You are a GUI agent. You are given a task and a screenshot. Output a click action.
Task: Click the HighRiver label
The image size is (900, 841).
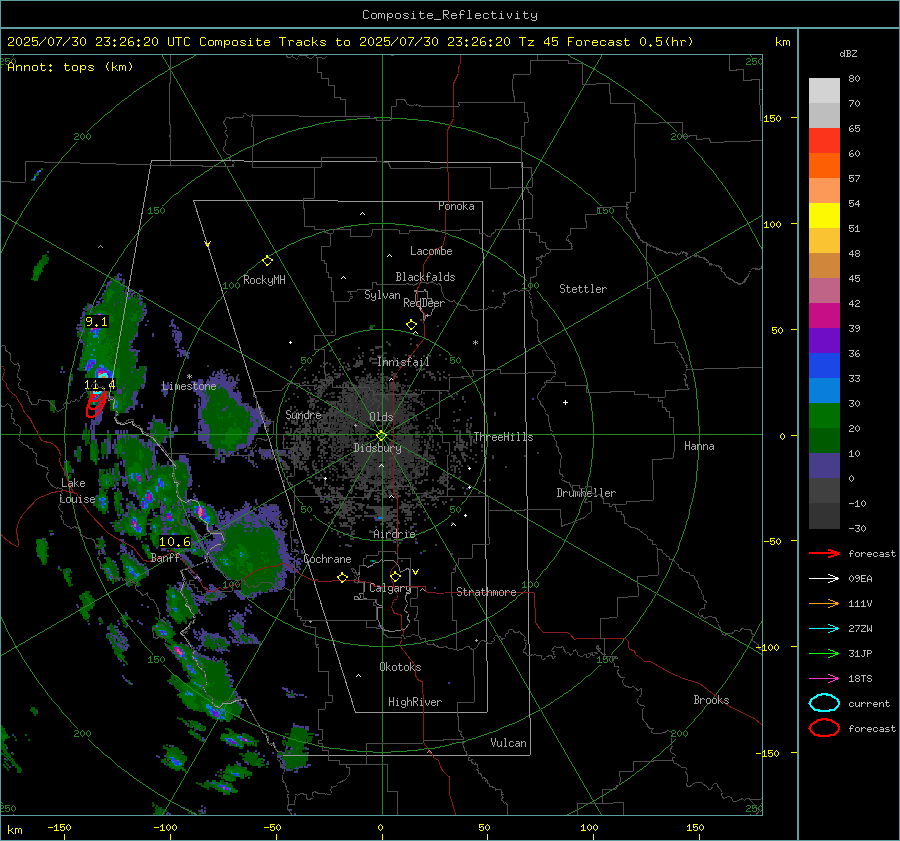click(415, 702)
